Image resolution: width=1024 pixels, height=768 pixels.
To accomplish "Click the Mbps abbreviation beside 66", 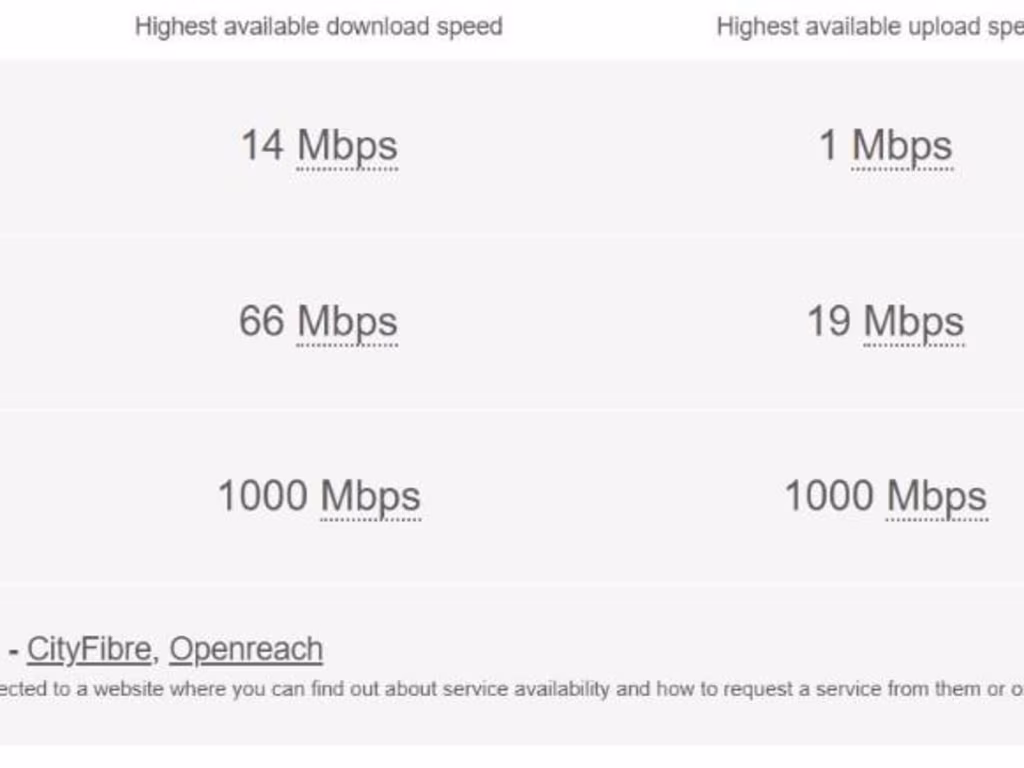I will coord(347,322).
